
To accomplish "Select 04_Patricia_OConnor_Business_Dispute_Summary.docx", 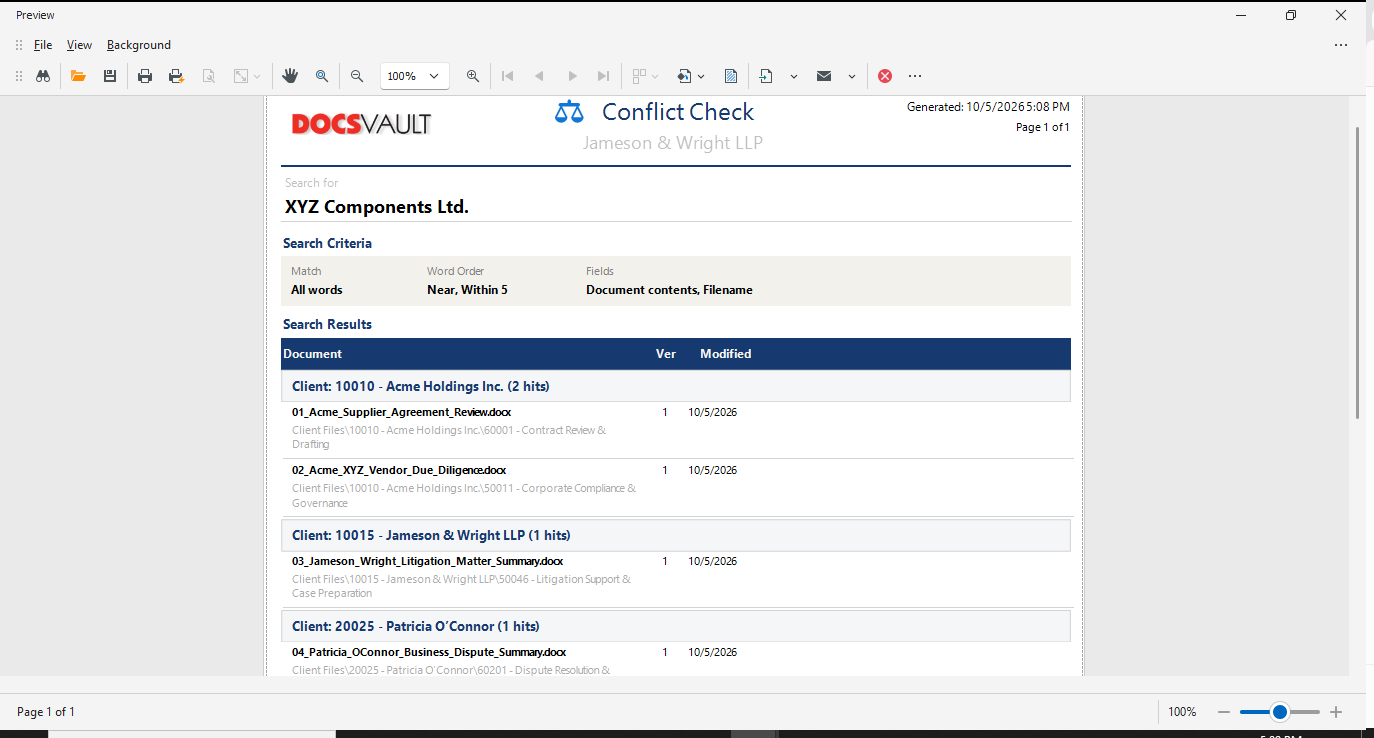I will [x=429, y=652].
